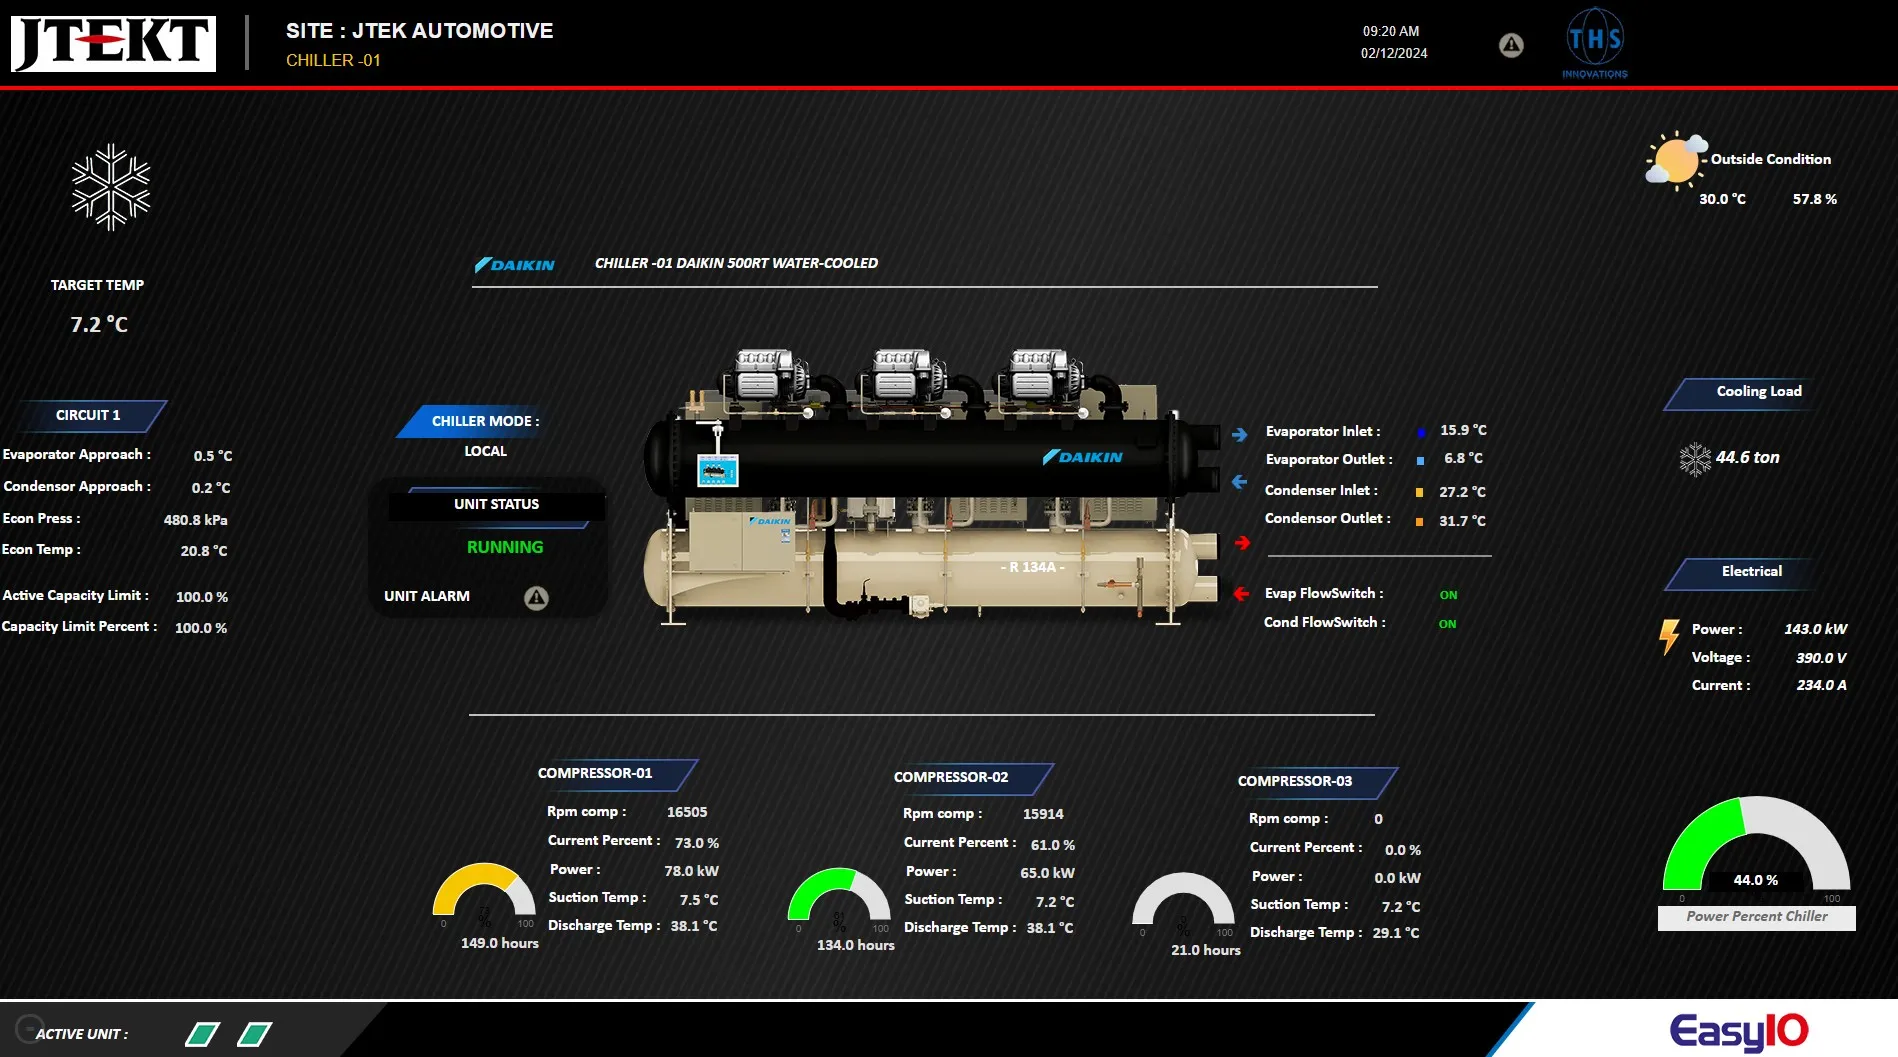The height and width of the screenshot is (1057, 1898).
Task: Click the 21.0 hours runtime text
Action: (1205, 951)
